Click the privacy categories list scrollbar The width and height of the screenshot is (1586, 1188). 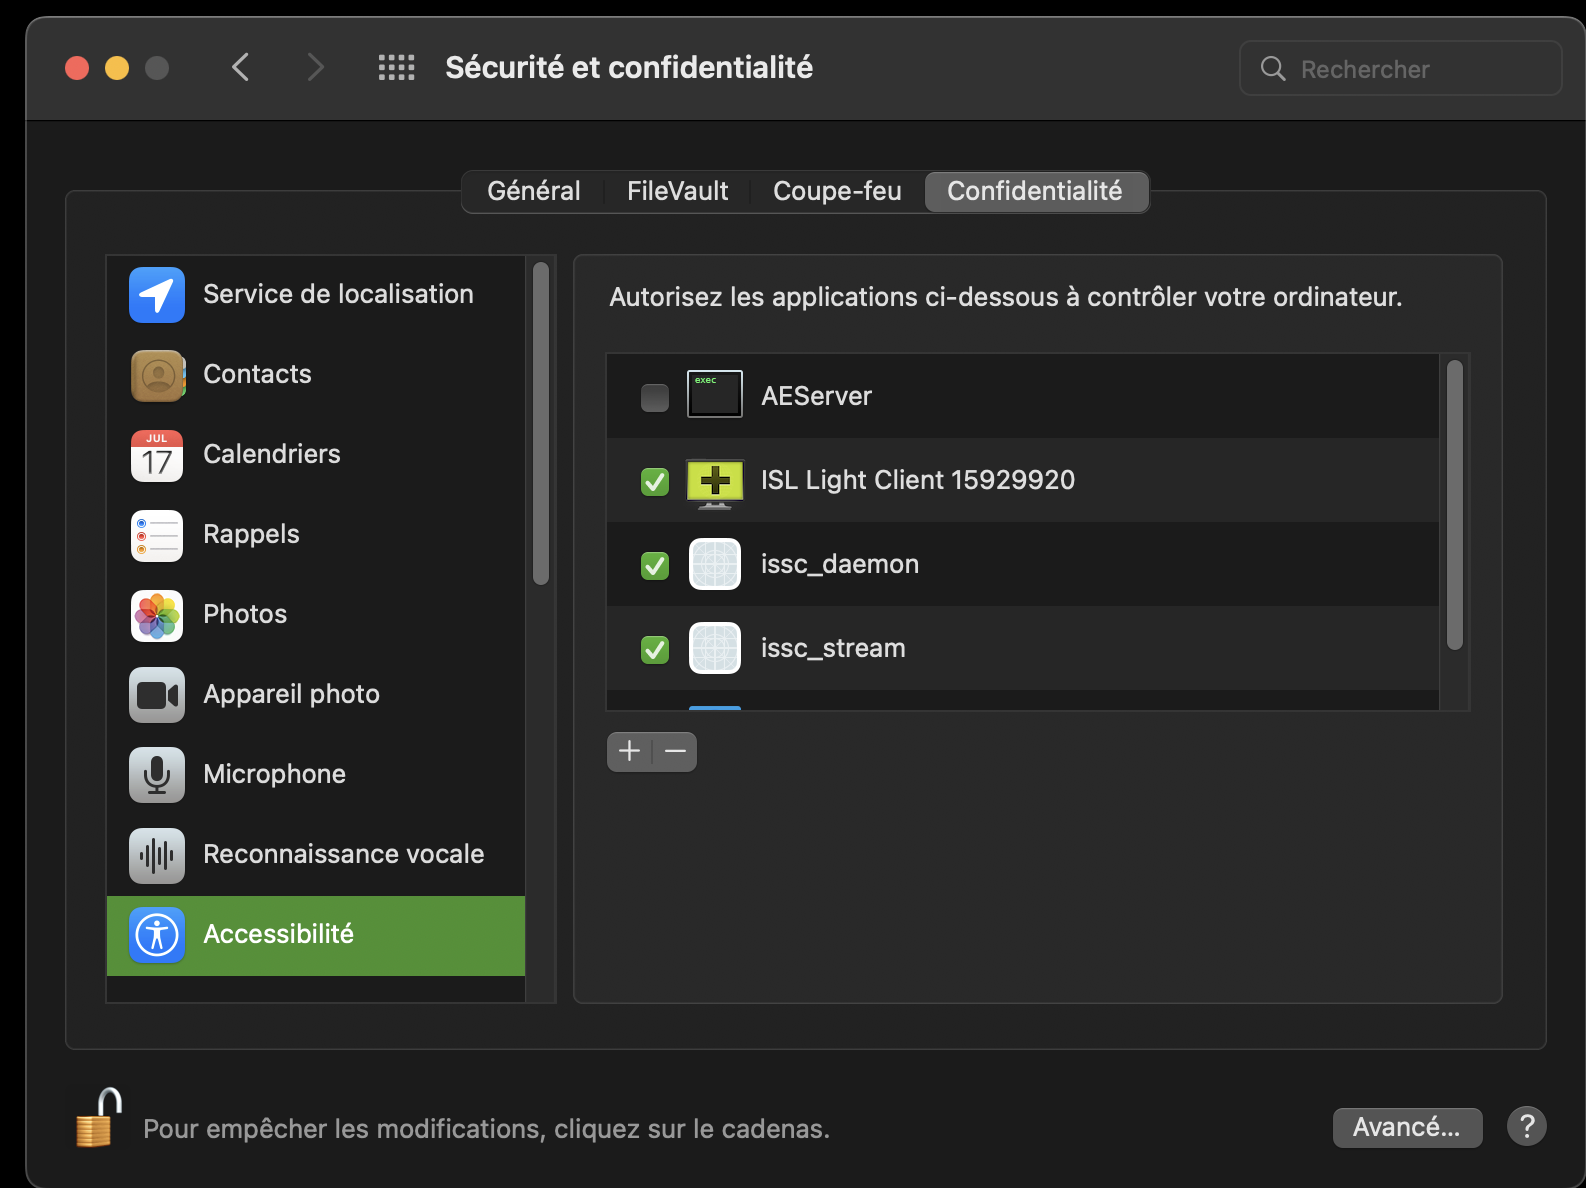tap(541, 423)
